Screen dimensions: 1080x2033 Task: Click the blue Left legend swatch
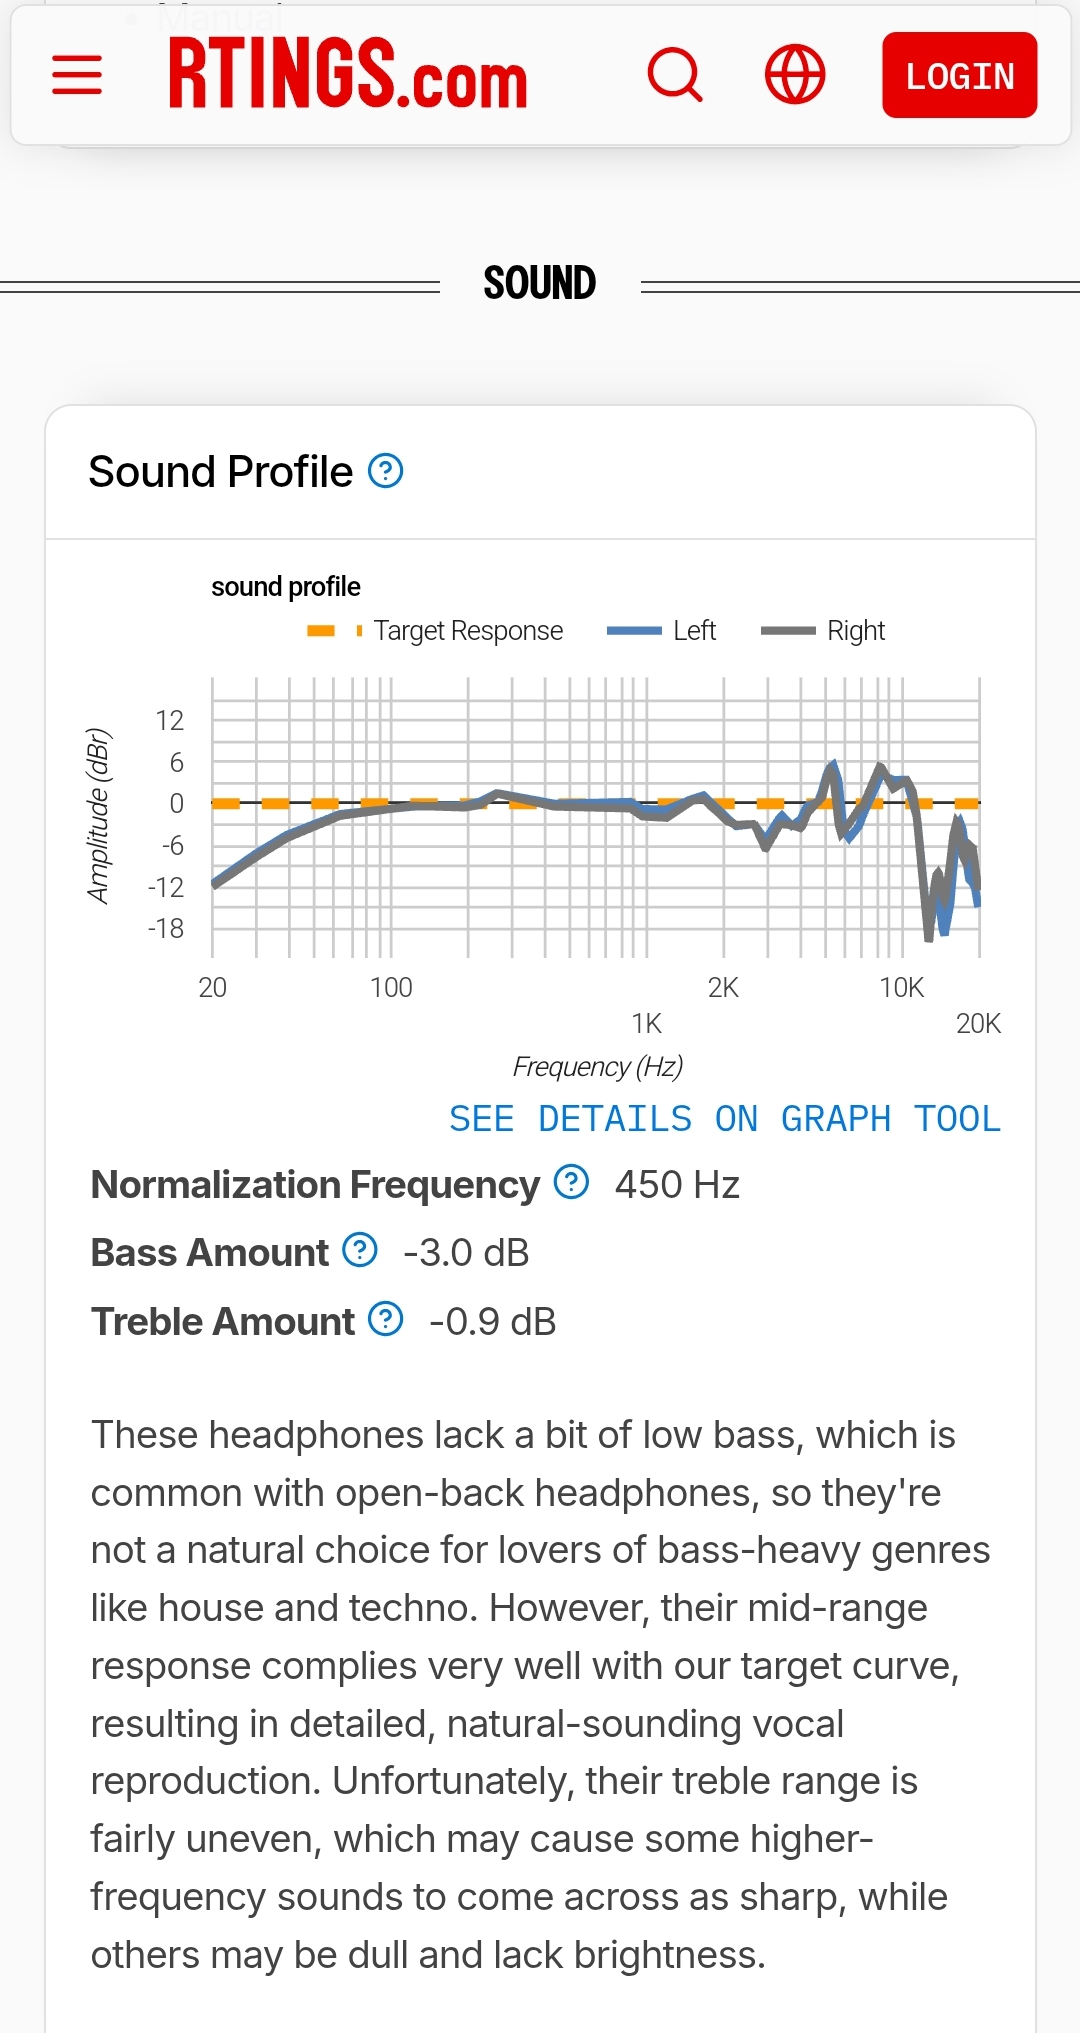(634, 631)
